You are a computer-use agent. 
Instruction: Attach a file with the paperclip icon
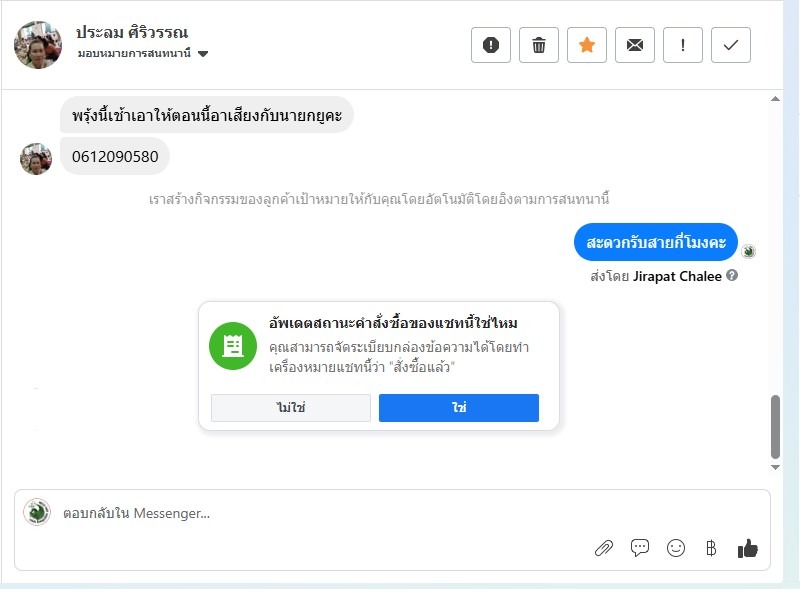(x=604, y=548)
